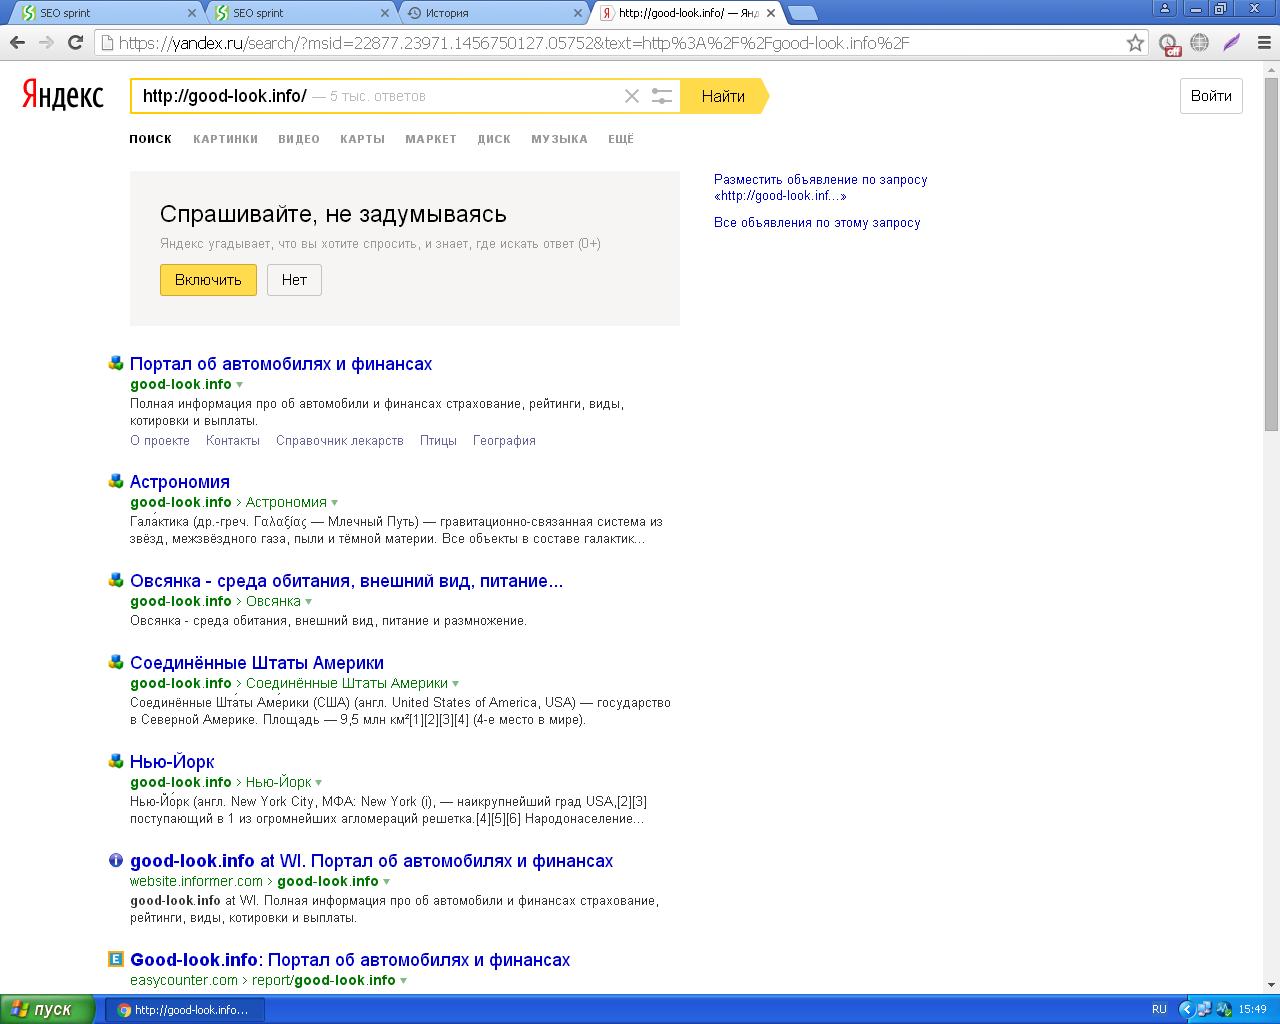Open ДИСК section
Image resolution: width=1280 pixels, height=1024 pixels.
pyautogui.click(x=494, y=139)
